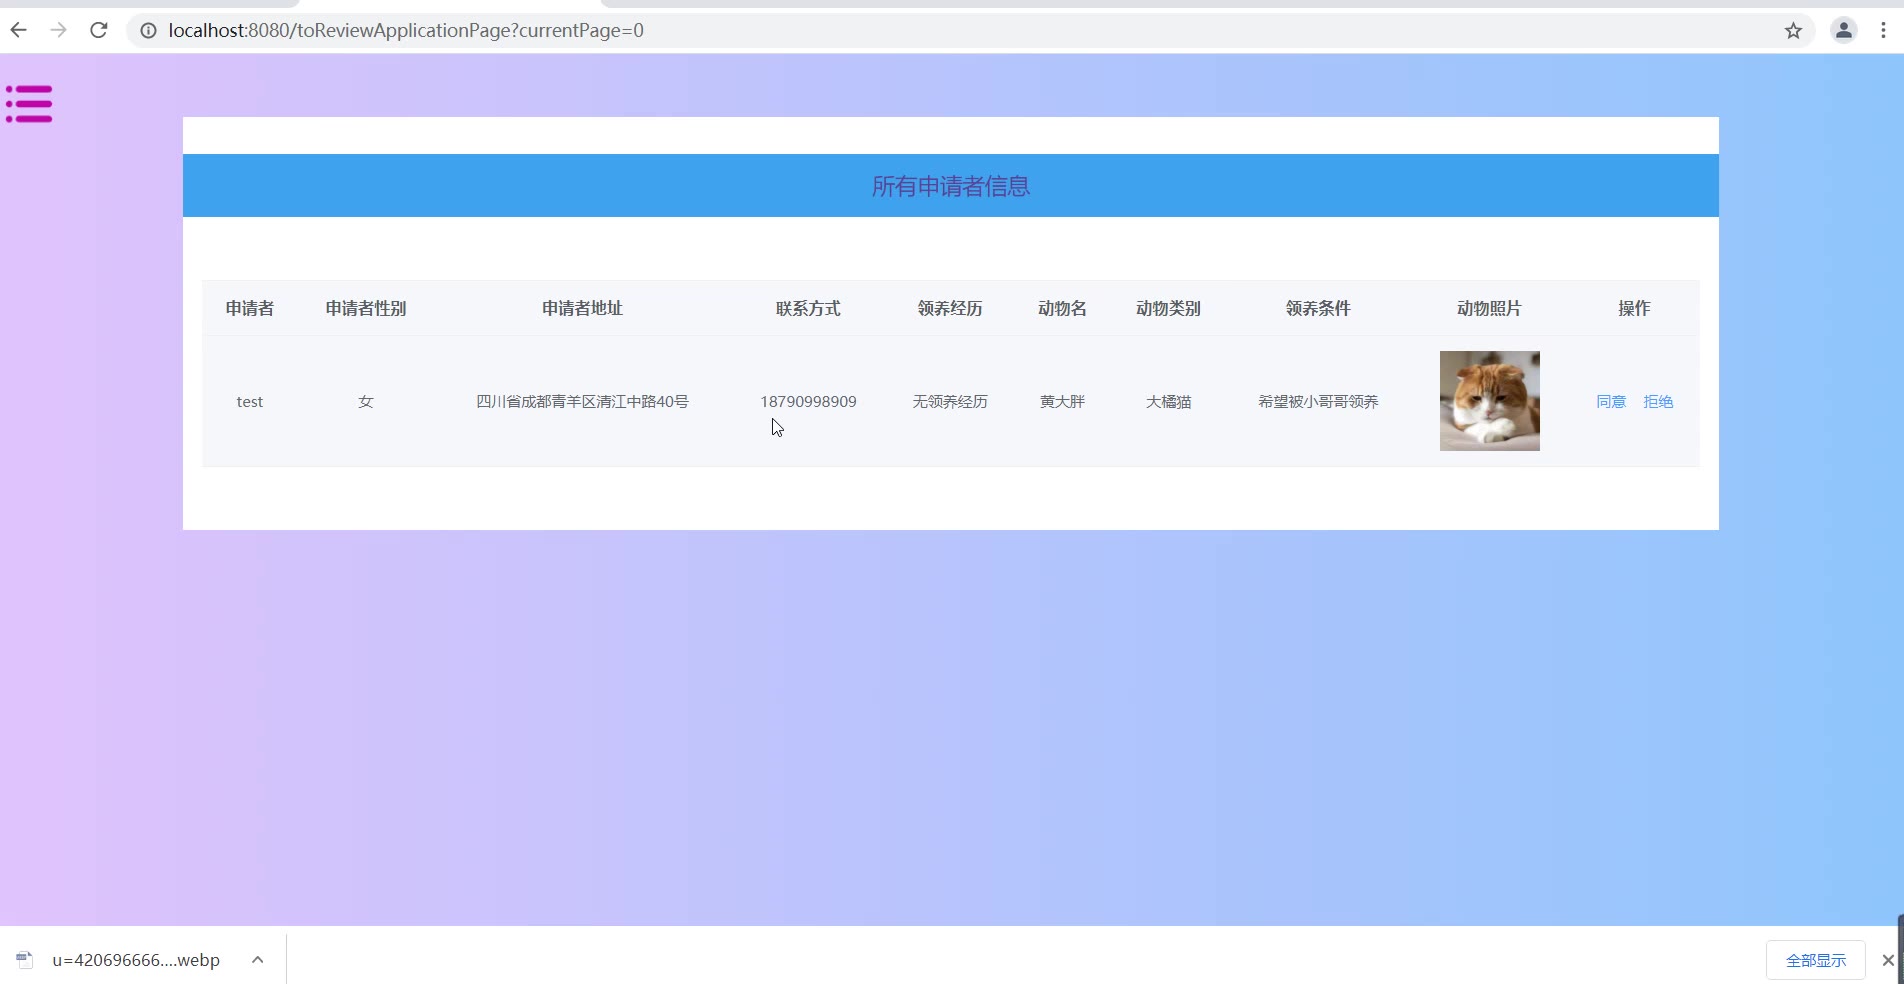This screenshot has width=1904, height=984.
Task: Open the browser three-dot menu
Action: (1883, 31)
